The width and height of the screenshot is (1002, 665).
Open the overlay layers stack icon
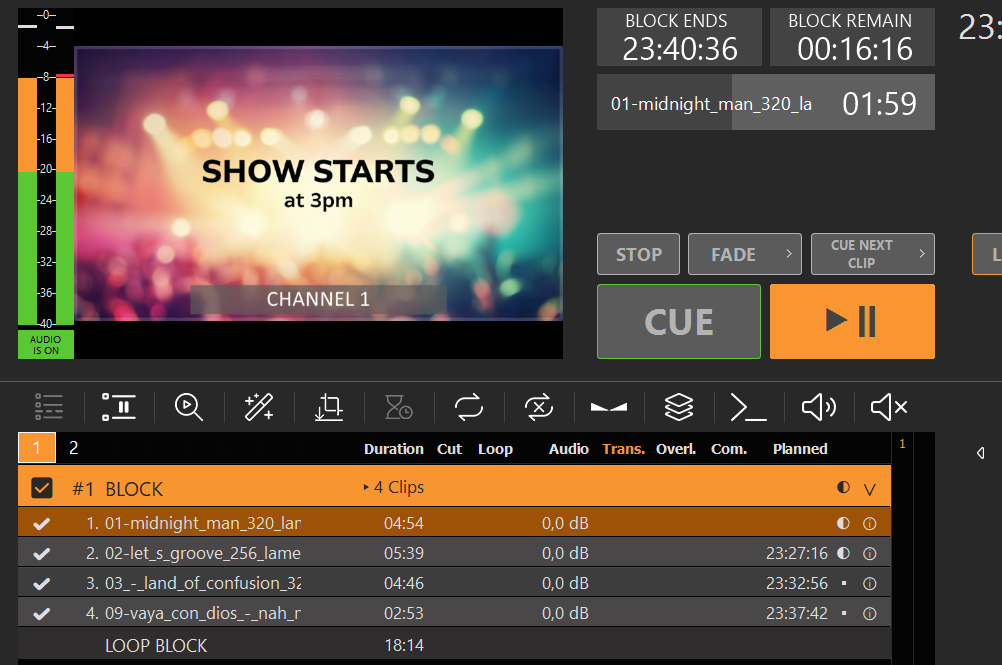point(679,407)
